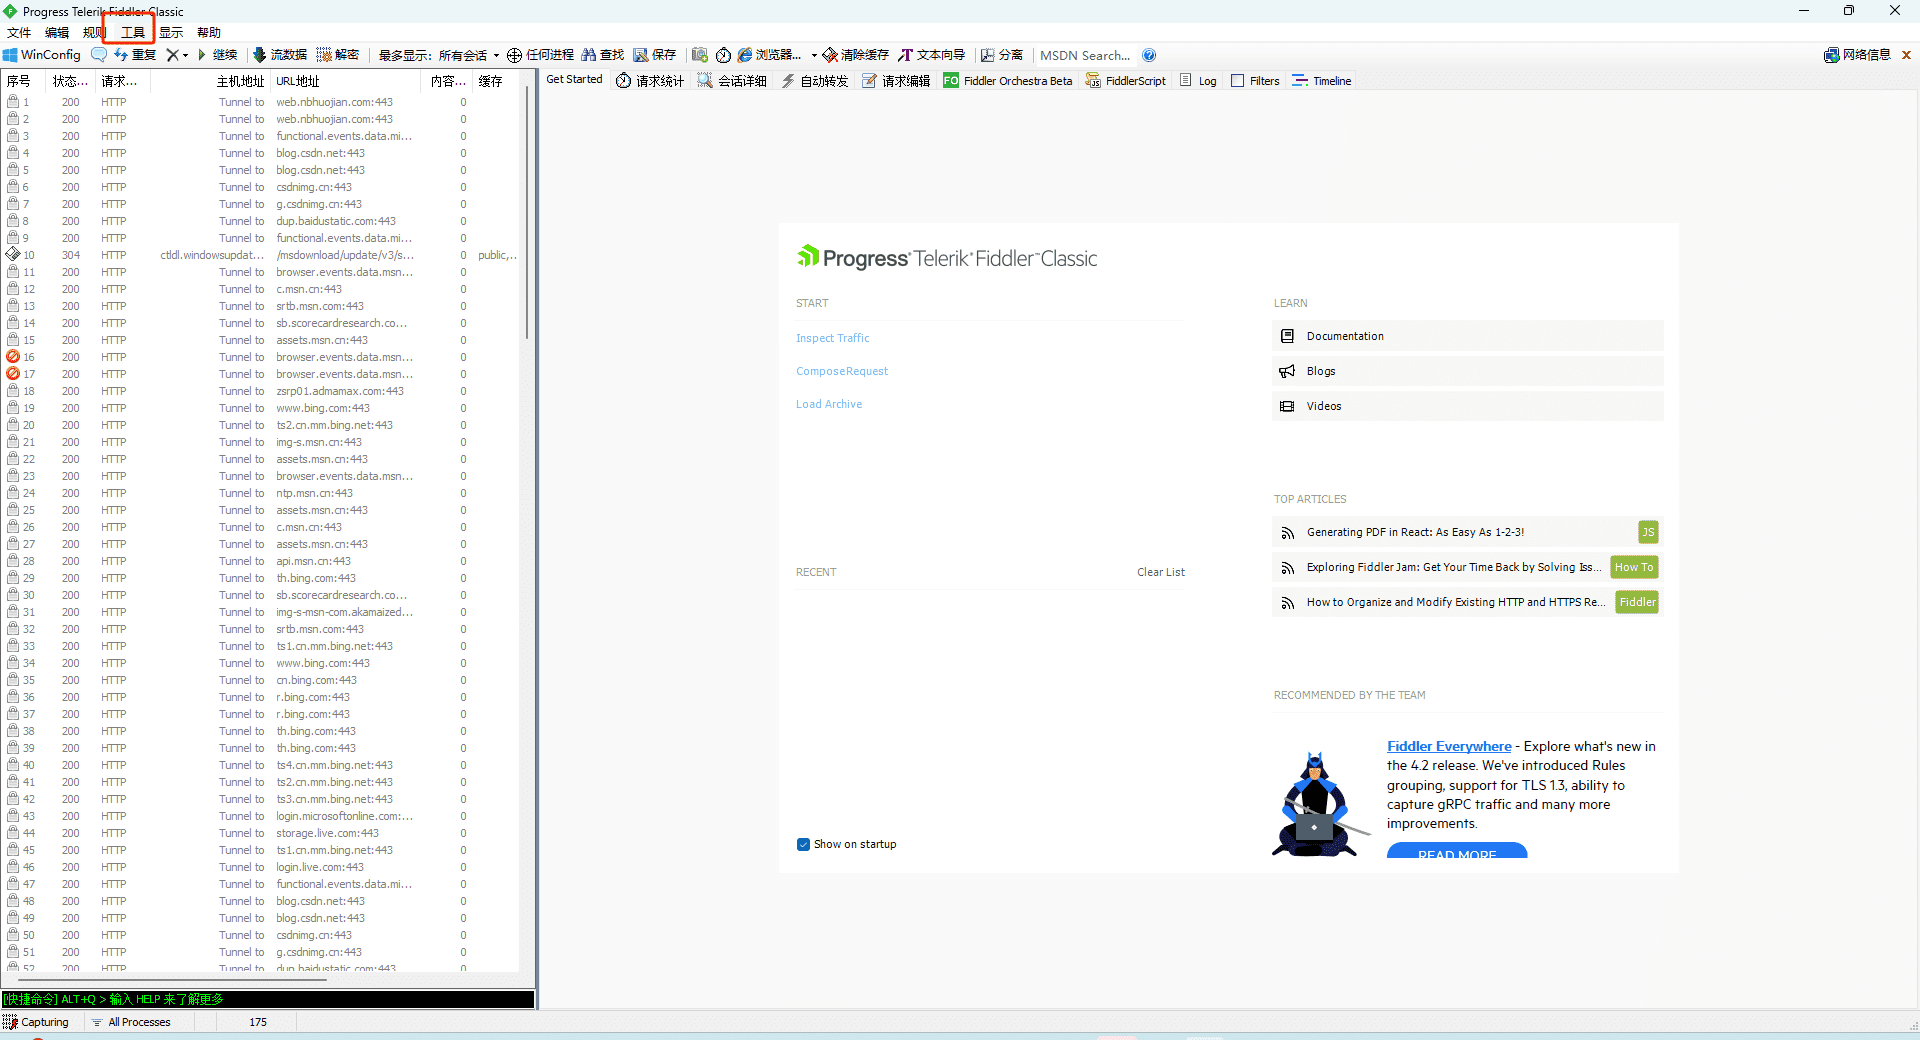Open WinConfig from the toolbar
Image resolution: width=1920 pixels, height=1040 pixels.
42,55
